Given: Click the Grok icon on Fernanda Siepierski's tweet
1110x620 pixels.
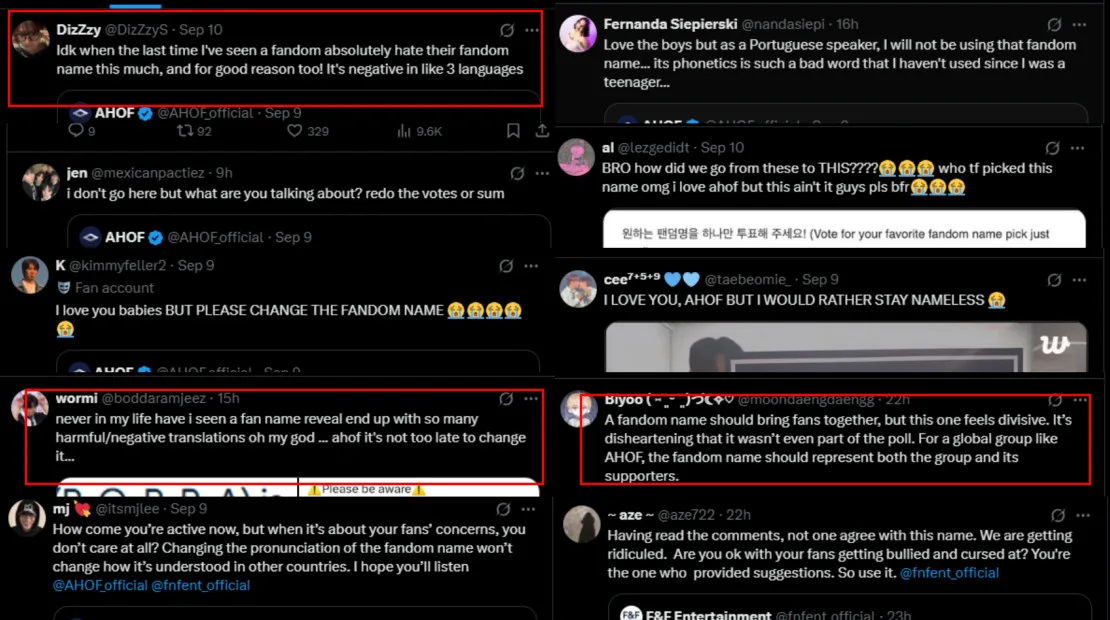Looking at the screenshot, I should click(1054, 24).
